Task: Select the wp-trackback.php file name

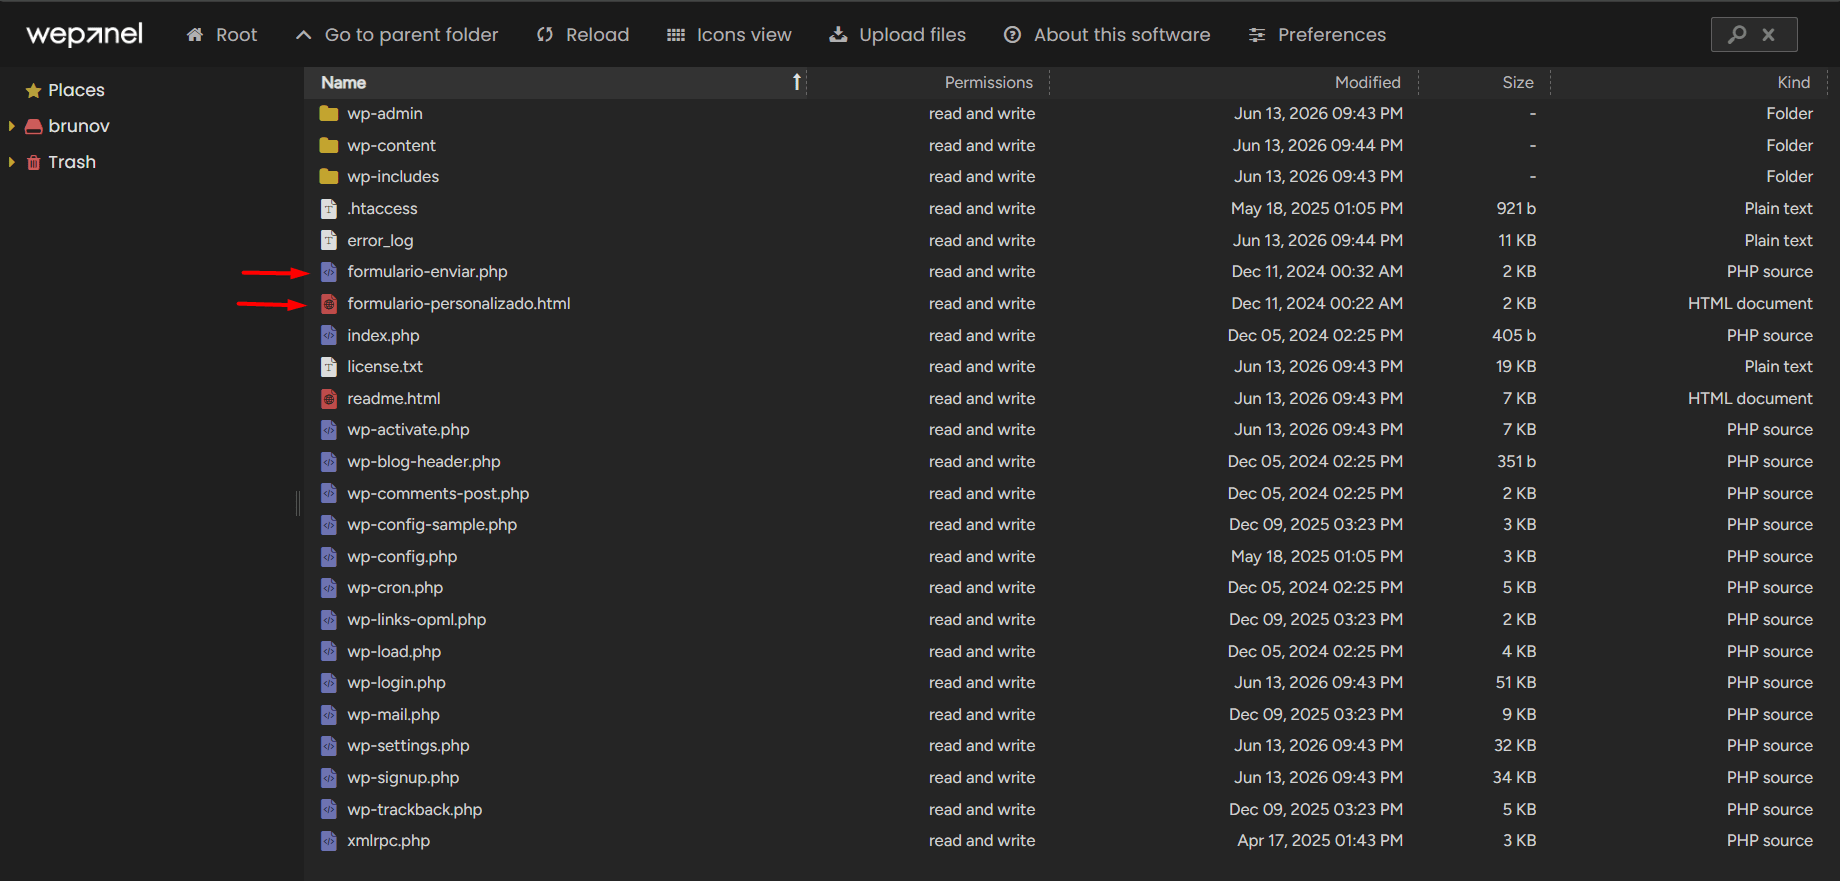Action: pyautogui.click(x=415, y=809)
